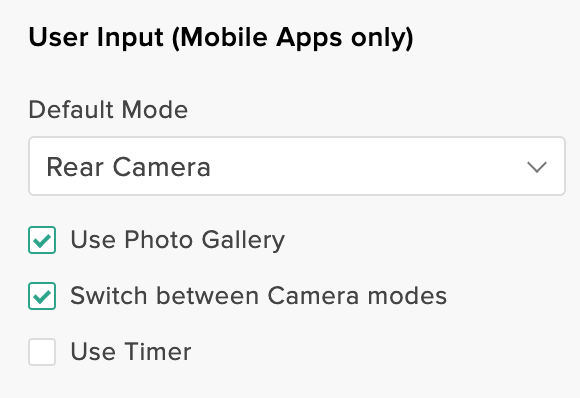Viewport: 580px width, 398px height.
Task: Enable the Use Timer checkbox
Action: pyautogui.click(x=42, y=352)
